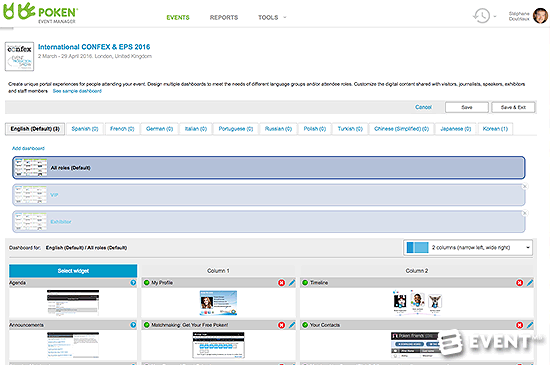The width and height of the screenshot is (550, 365).
Task: Edit the Timeline widget with its pencil icon
Action: (x=530, y=283)
